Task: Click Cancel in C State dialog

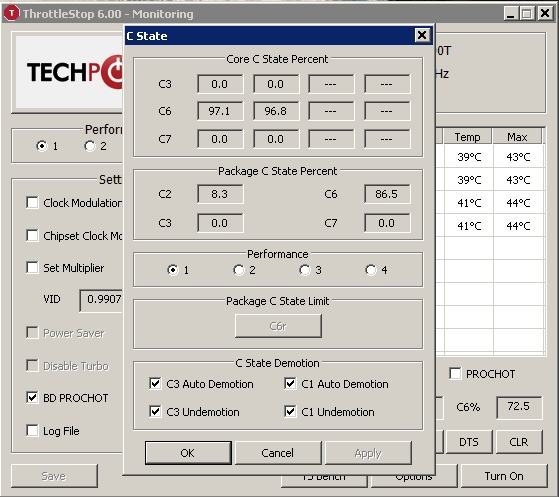Action: pos(278,453)
